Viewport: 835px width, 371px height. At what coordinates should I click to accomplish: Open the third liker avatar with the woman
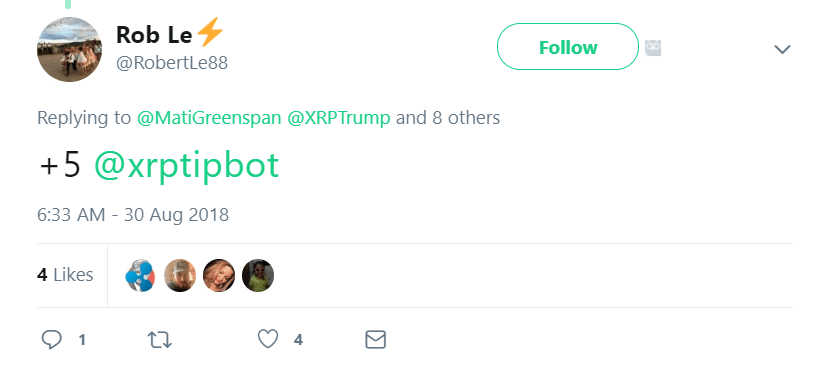219,276
